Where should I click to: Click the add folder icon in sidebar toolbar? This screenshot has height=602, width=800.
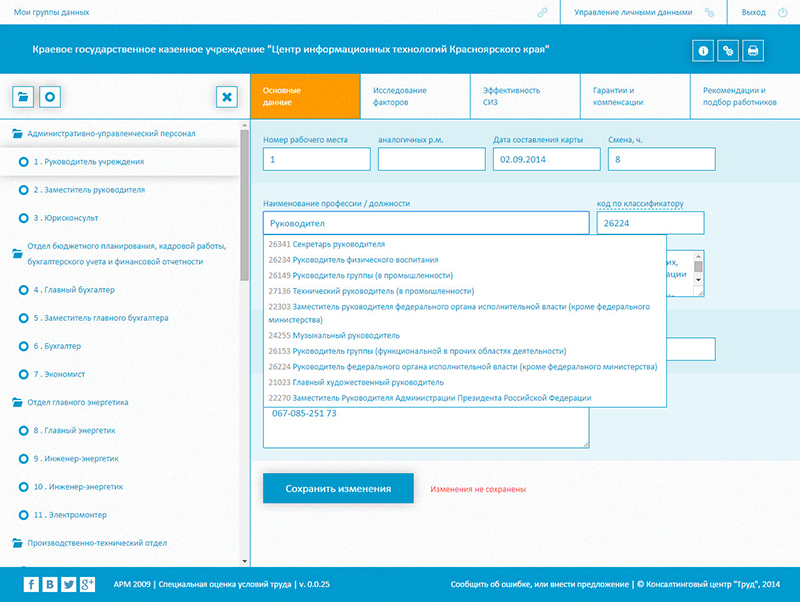pos(23,97)
